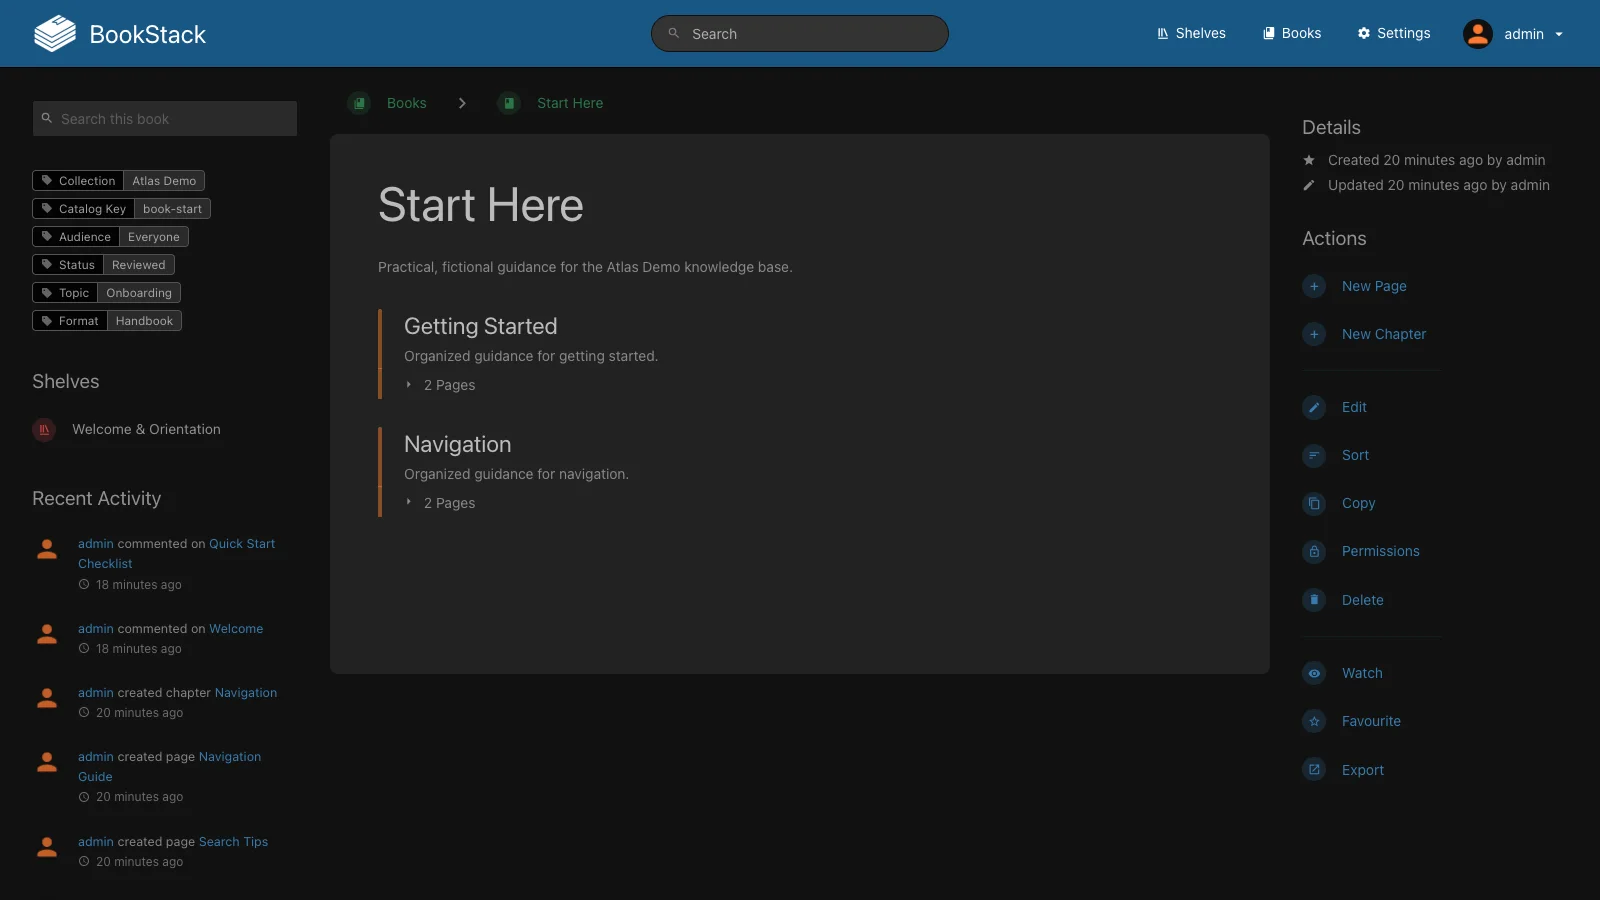This screenshot has width=1600, height=900.
Task: Click the Copy action link
Action: click(x=1358, y=503)
